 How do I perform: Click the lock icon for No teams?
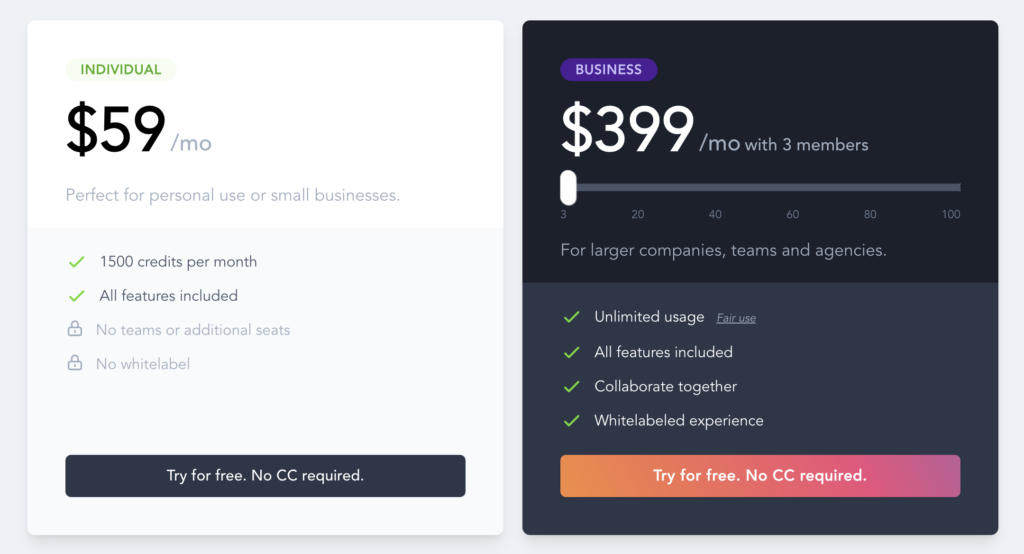pyautogui.click(x=75, y=329)
